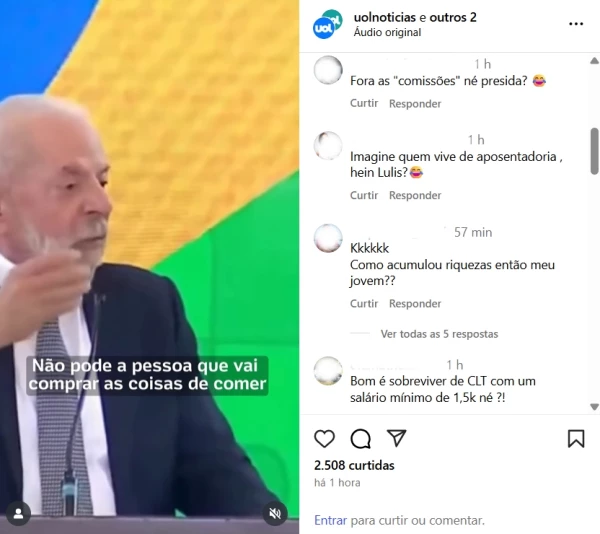Viewport: 600px width, 534px height.
Task: Click 'Entrar' login link
Action: (x=331, y=520)
